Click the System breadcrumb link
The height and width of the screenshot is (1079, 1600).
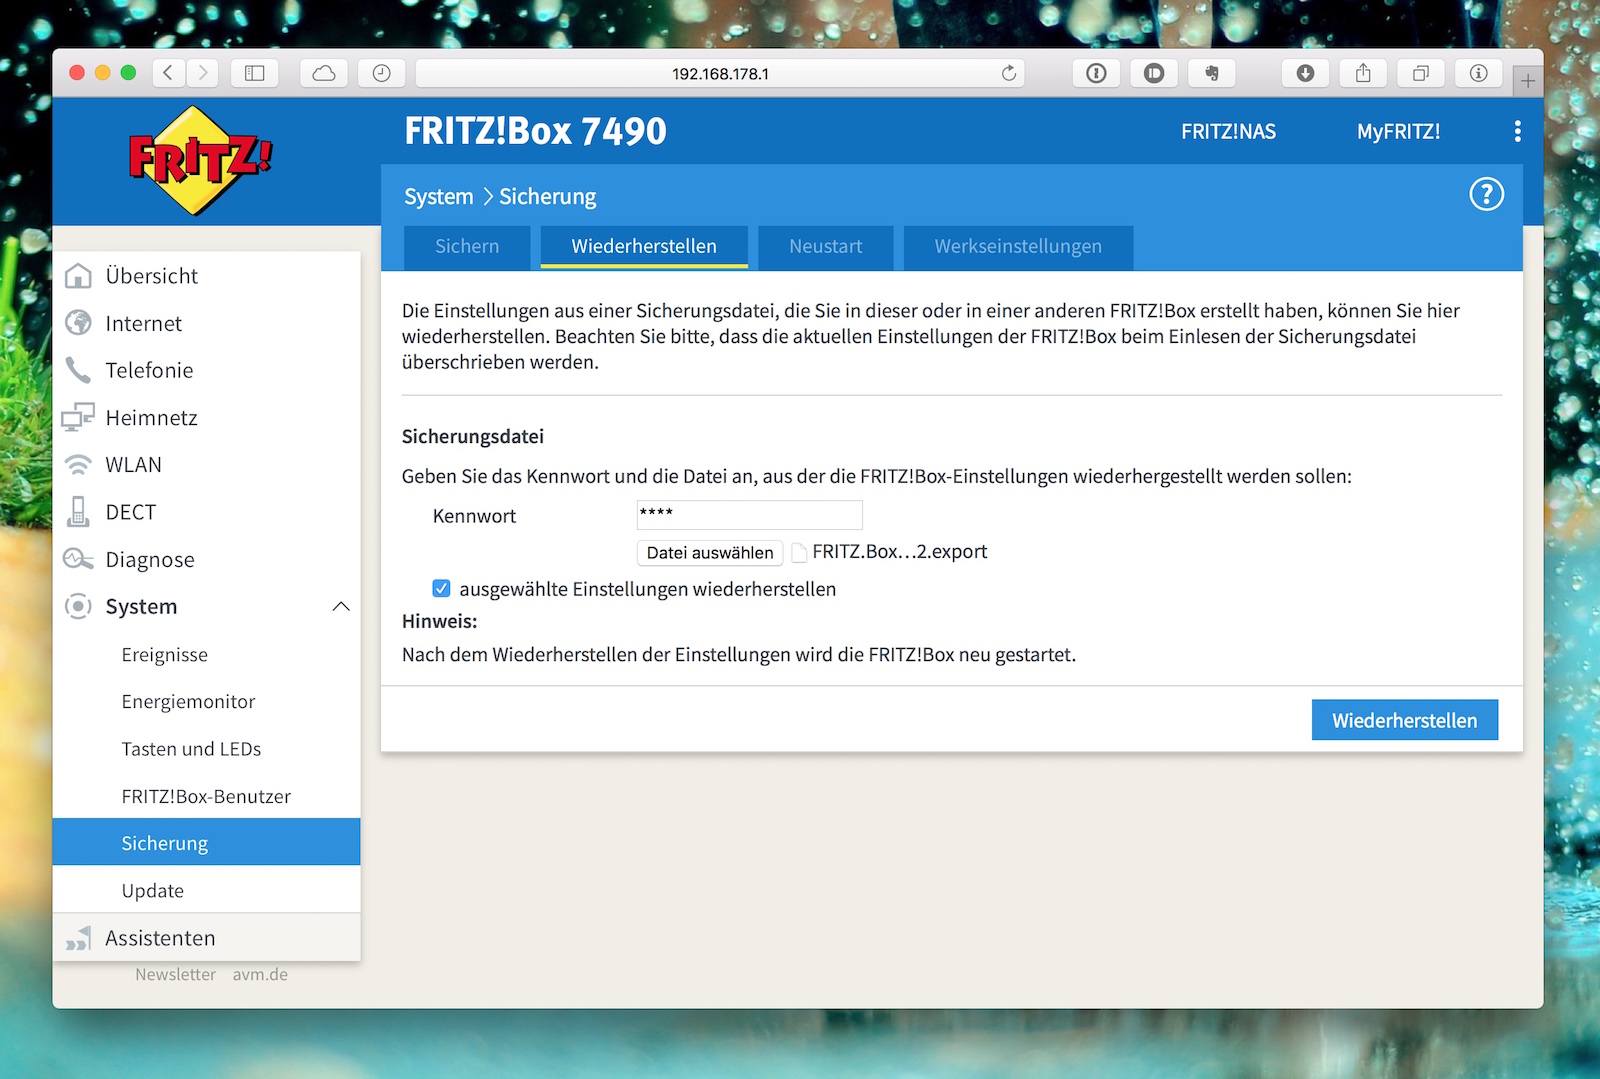[438, 197]
